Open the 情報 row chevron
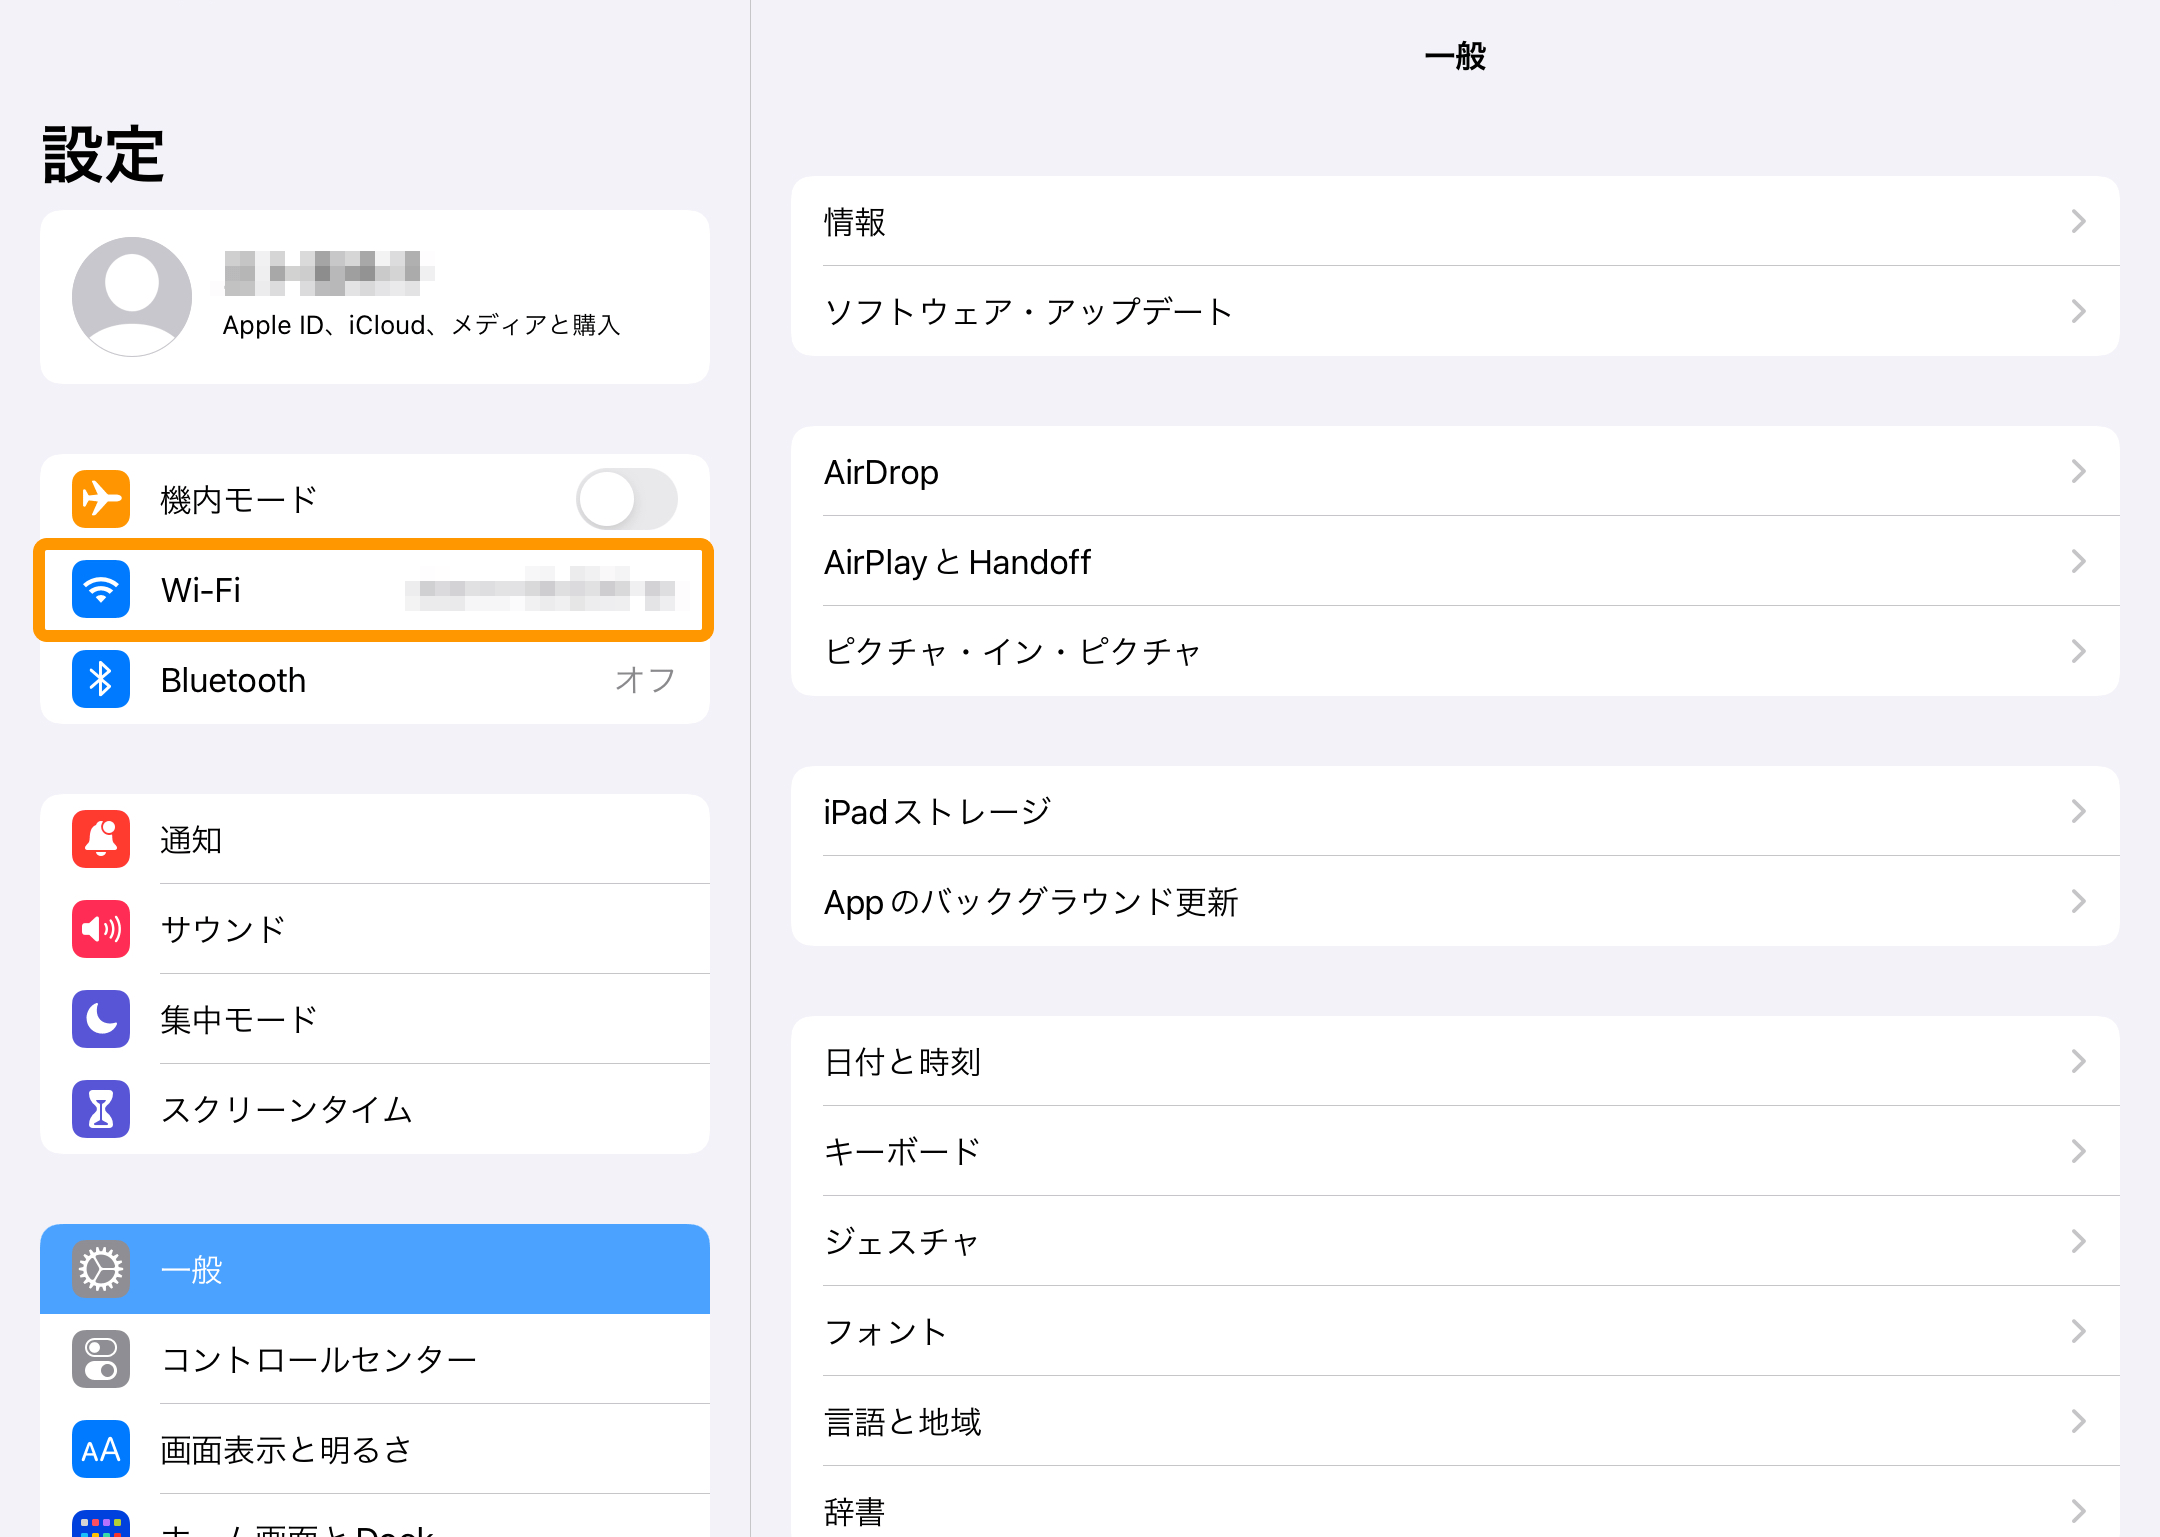The height and width of the screenshot is (1537, 2160). coord(2079,221)
